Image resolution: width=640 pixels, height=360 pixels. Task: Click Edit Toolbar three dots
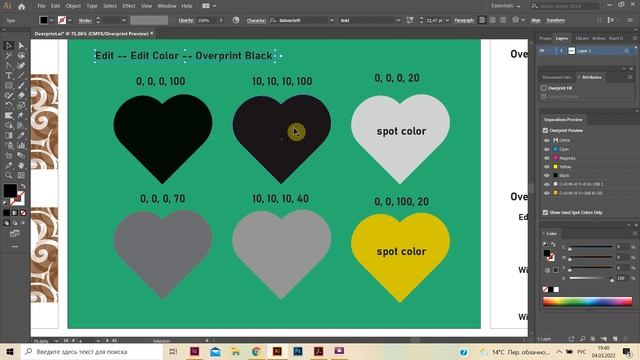tap(15, 247)
